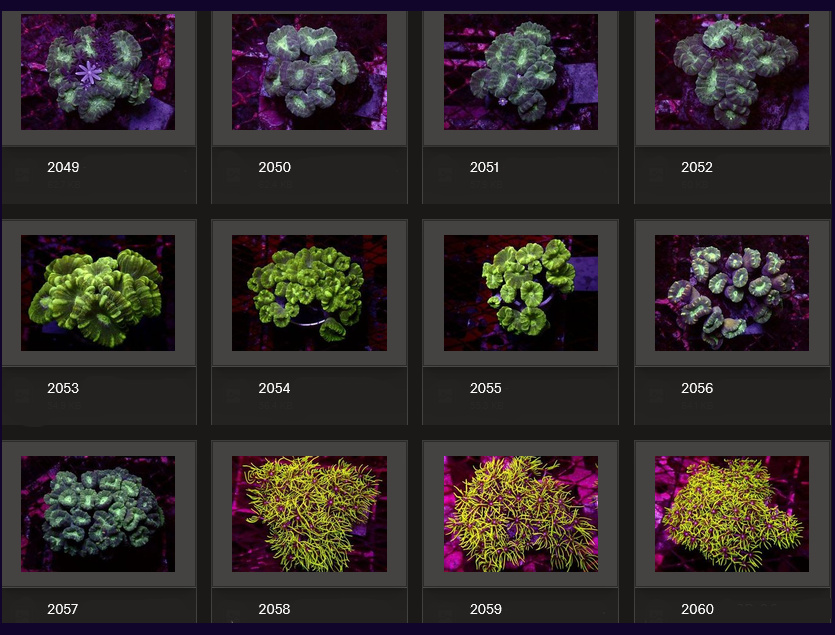The width and height of the screenshot is (835, 635).
Task: Select the file name label 2053
Action: coord(63,388)
